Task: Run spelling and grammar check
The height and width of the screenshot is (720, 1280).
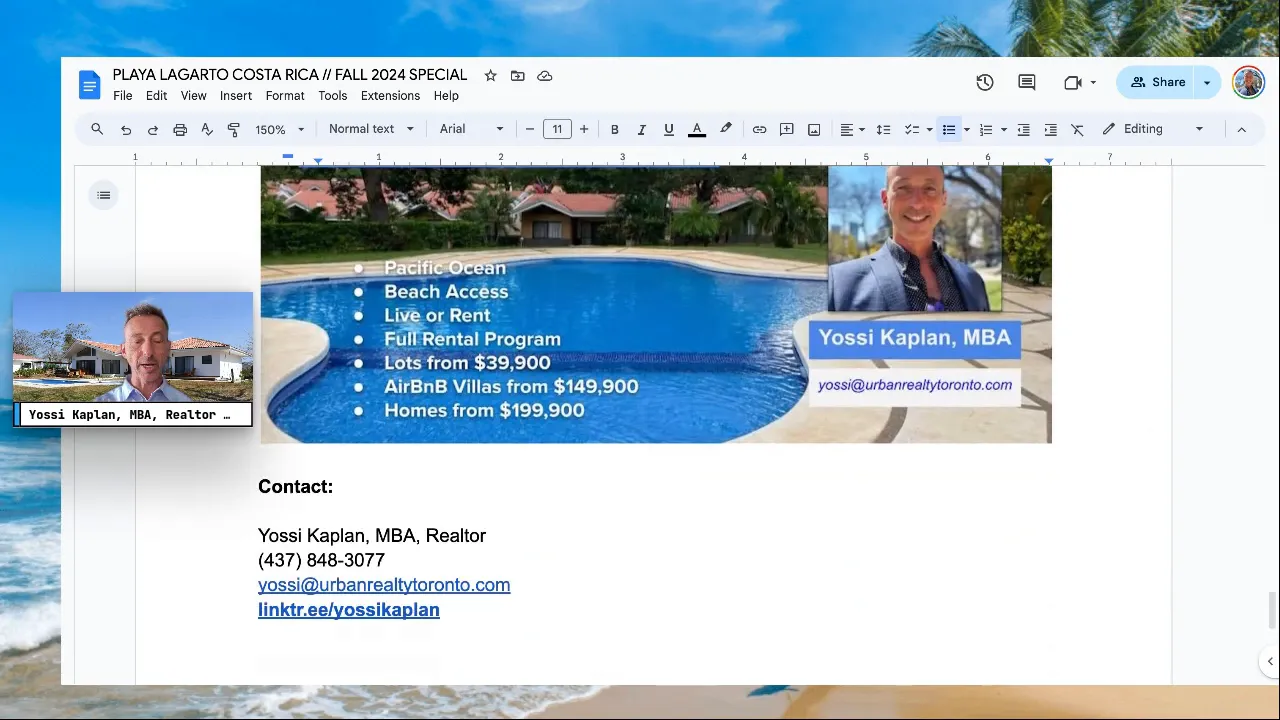Action: click(207, 129)
